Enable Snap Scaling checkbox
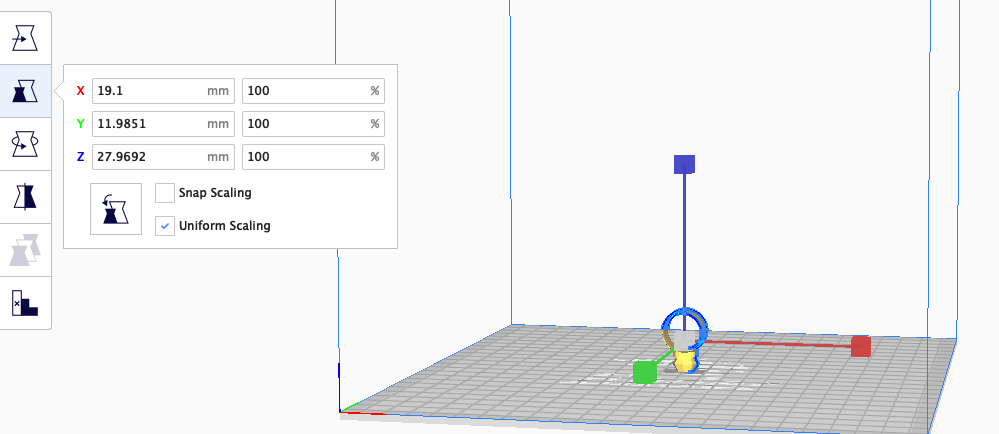Image resolution: width=999 pixels, height=434 pixels. (165, 192)
